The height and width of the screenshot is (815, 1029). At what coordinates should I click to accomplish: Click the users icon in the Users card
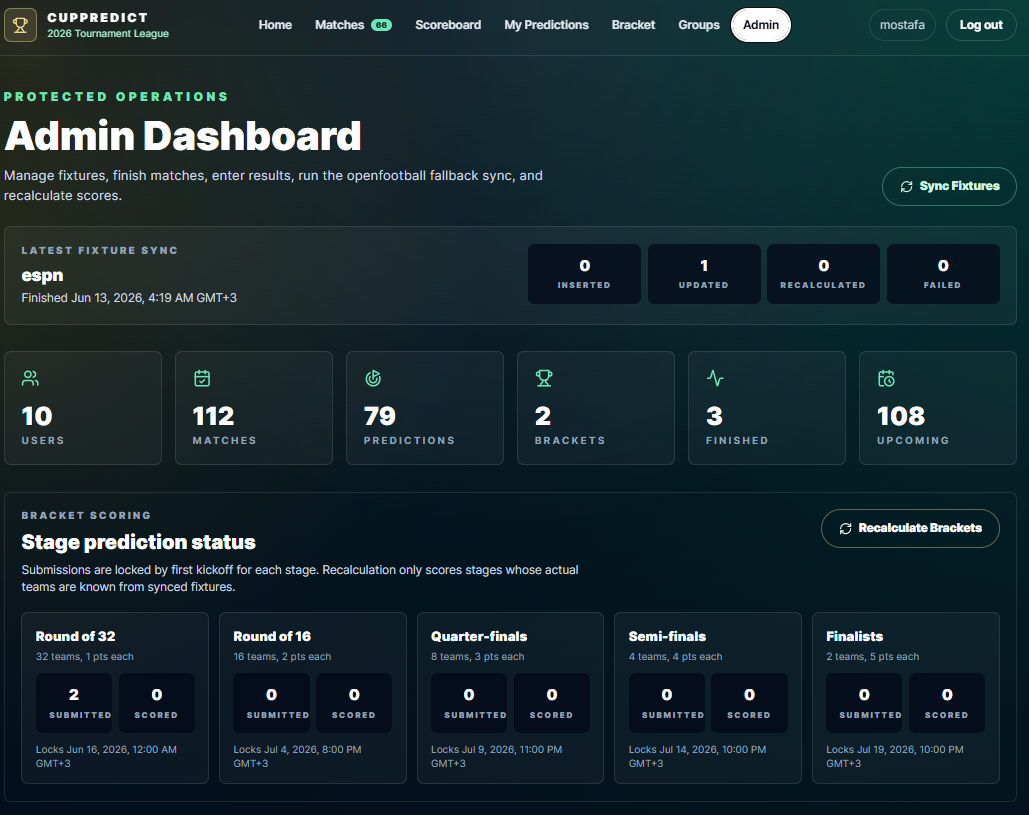click(x=30, y=378)
